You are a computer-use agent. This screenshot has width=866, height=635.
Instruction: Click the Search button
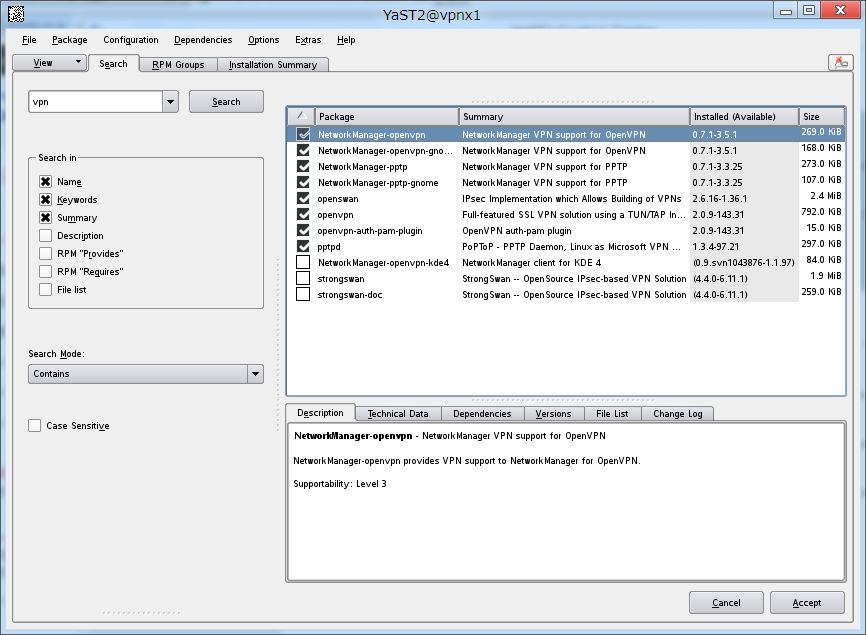(x=226, y=102)
